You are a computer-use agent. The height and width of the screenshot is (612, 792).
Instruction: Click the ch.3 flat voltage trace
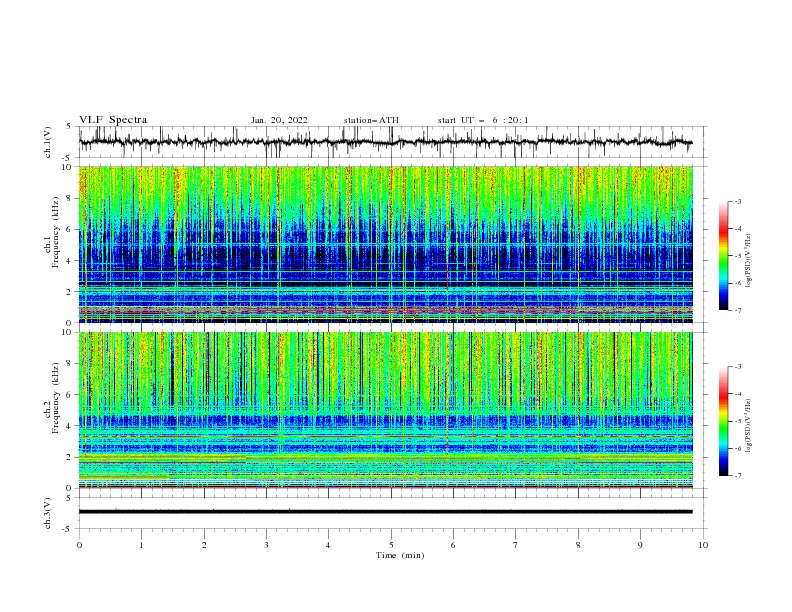[385, 512]
